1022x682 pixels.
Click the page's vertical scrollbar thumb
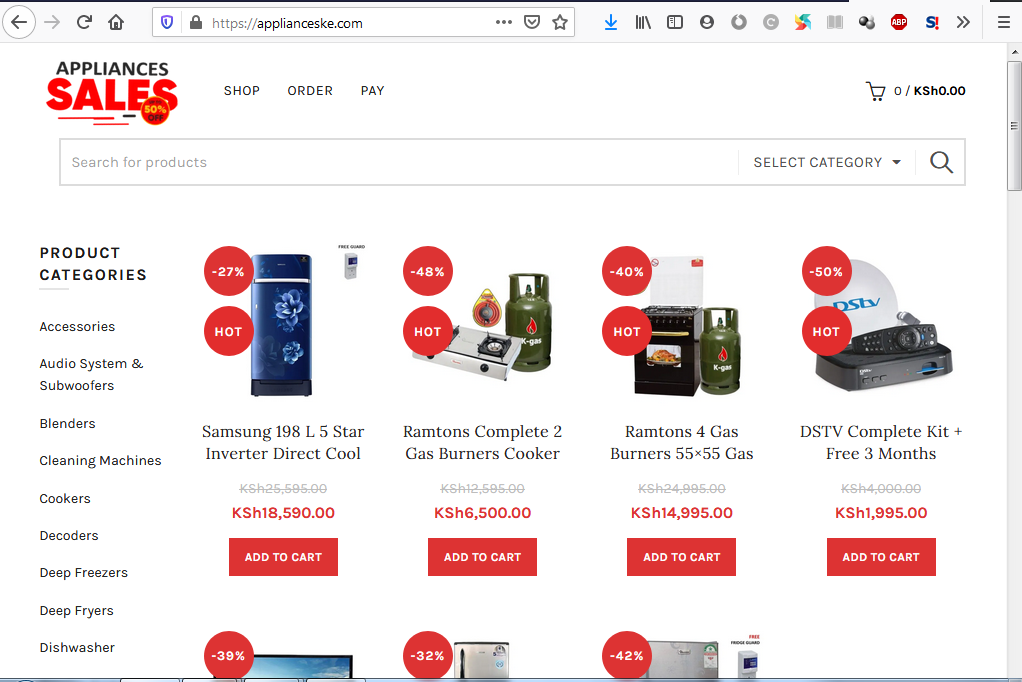pos(1014,125)
